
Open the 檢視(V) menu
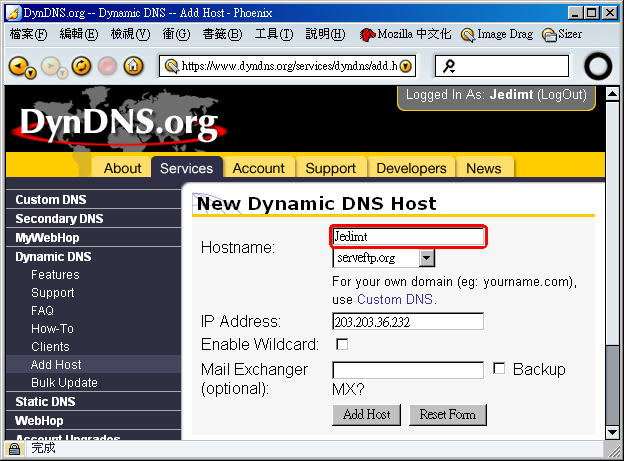coord(131,34)
